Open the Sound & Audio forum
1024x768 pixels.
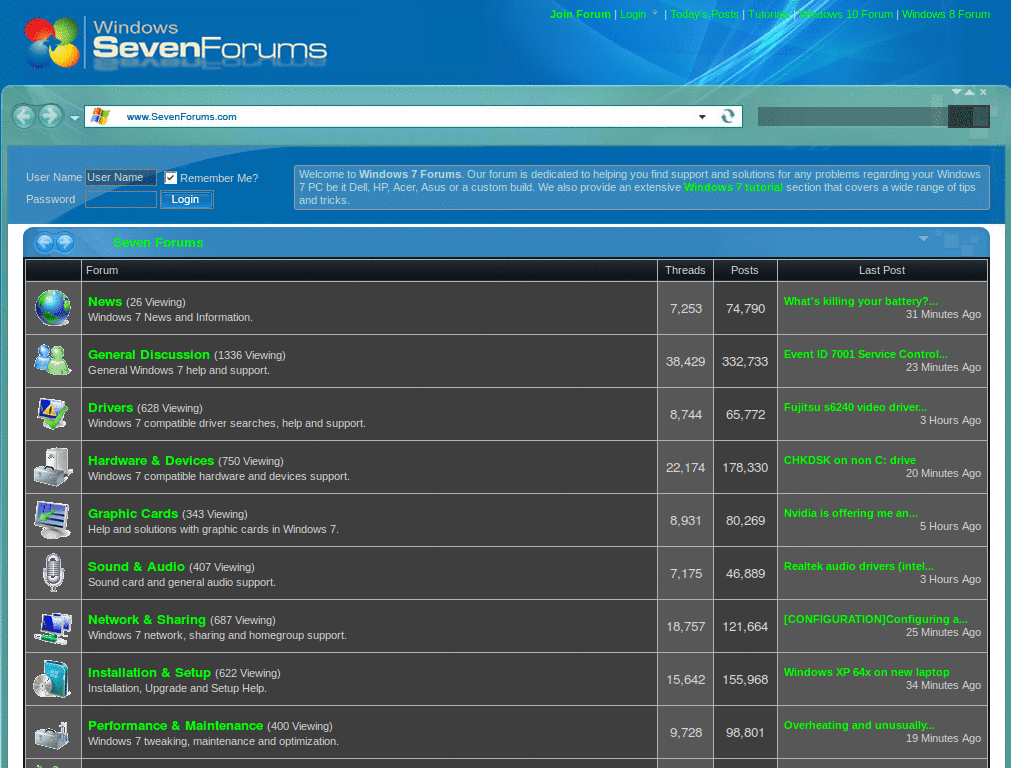click(x=136, y=567)
